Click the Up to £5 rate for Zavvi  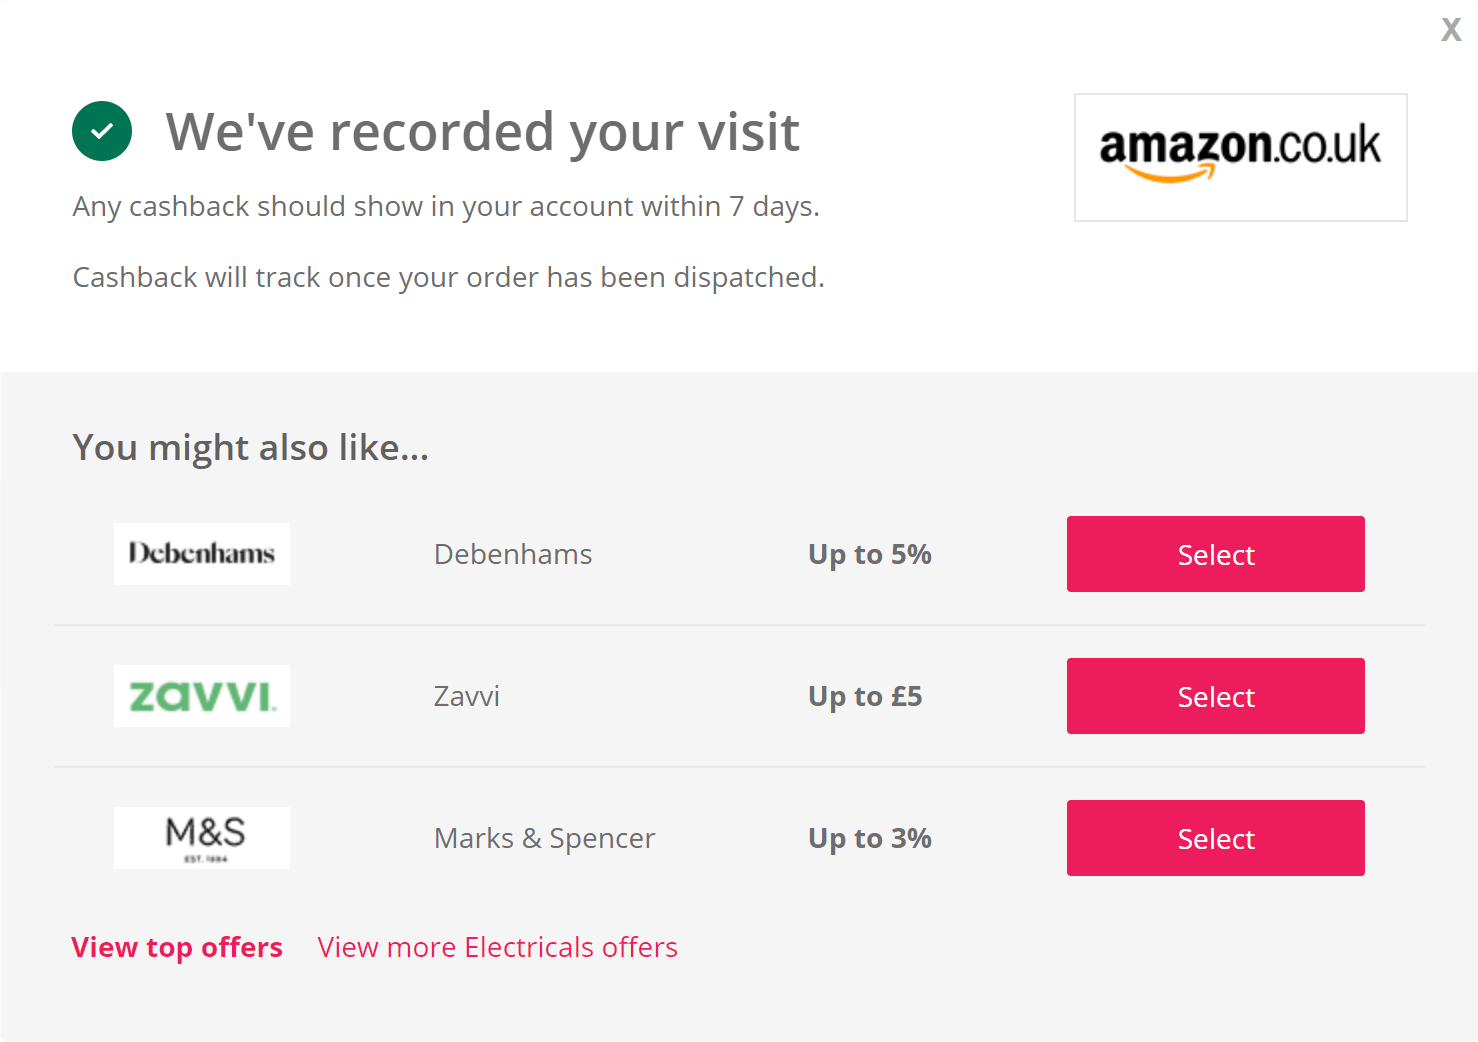[864, 695]
